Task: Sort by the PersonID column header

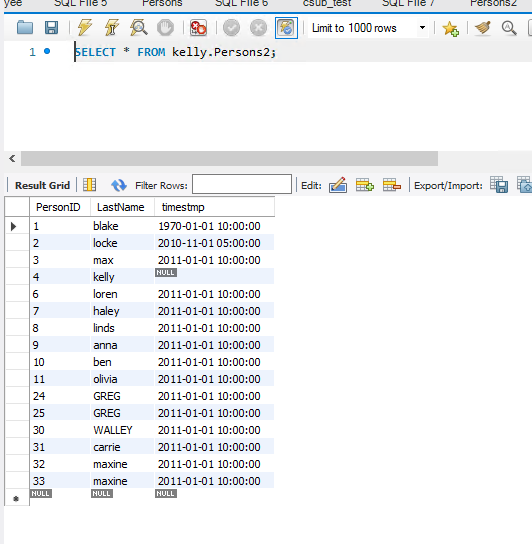Action: point(60,207)
